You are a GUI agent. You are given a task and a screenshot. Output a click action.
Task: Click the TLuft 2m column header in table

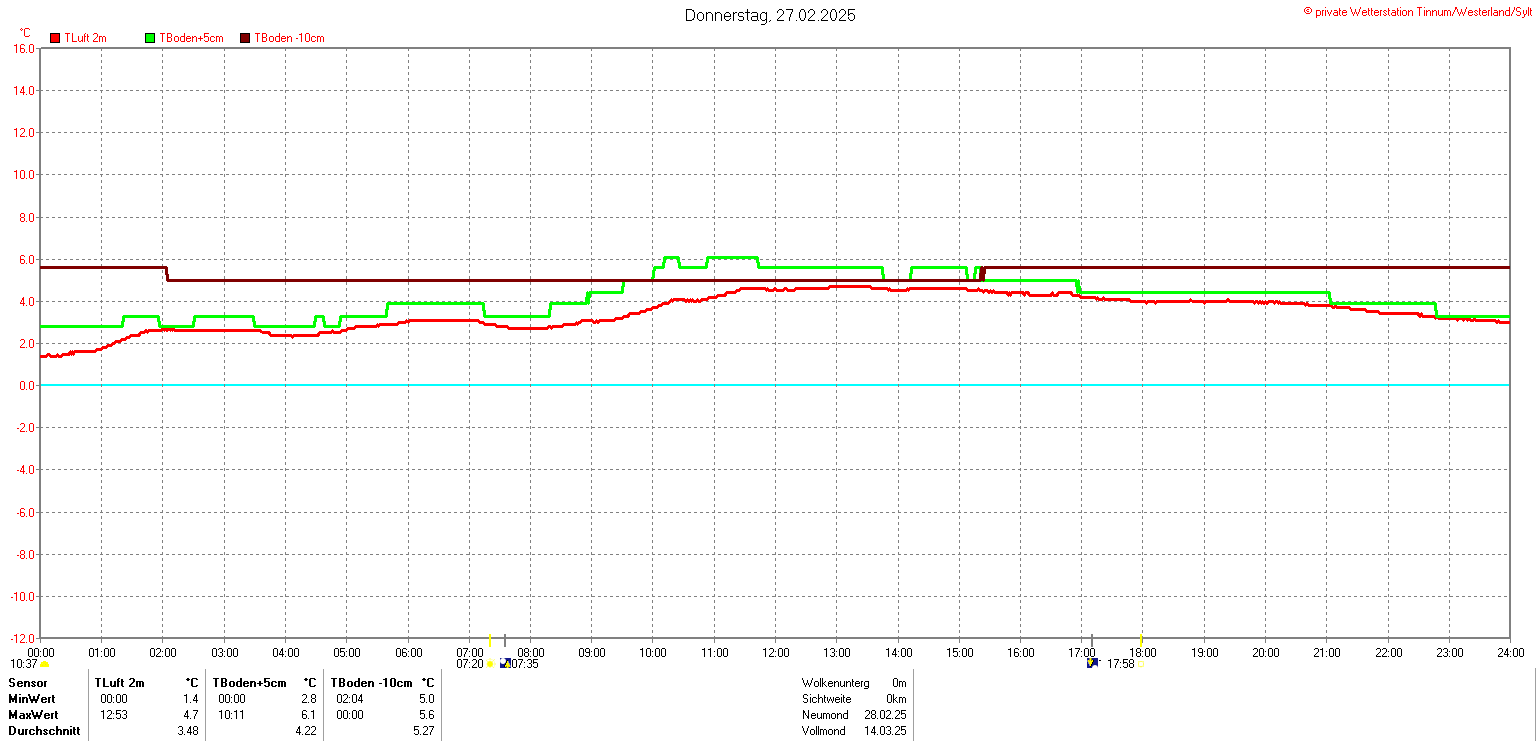click(119, 683)
